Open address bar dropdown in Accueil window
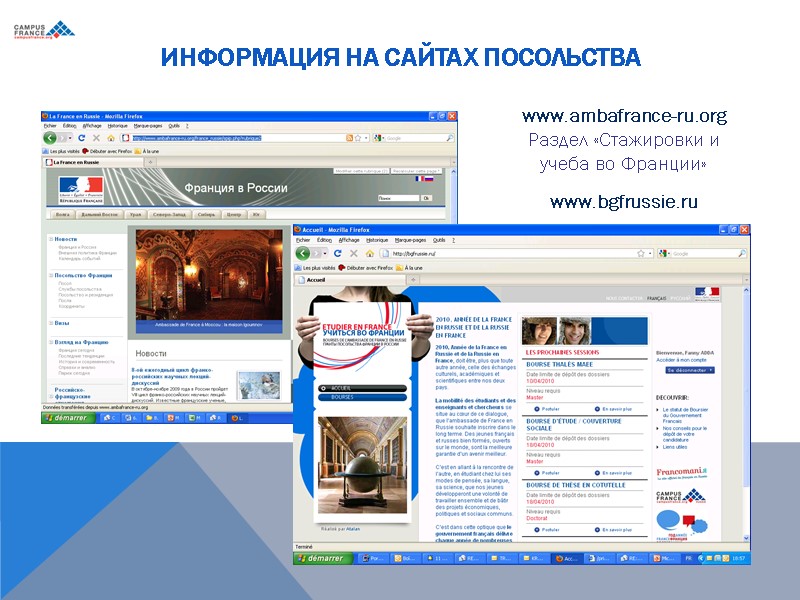 click(x=650, y=253)
